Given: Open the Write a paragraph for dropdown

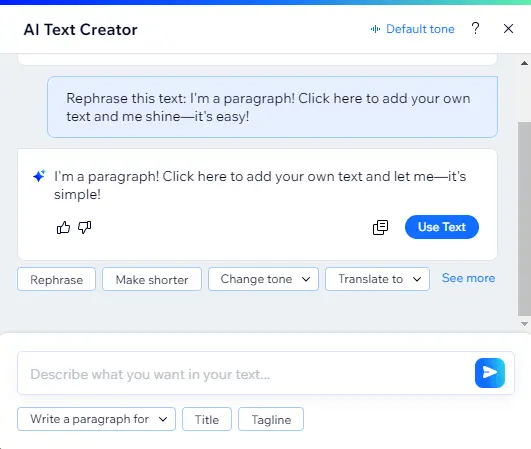Looking at the screenshot, I should (97, 419).
